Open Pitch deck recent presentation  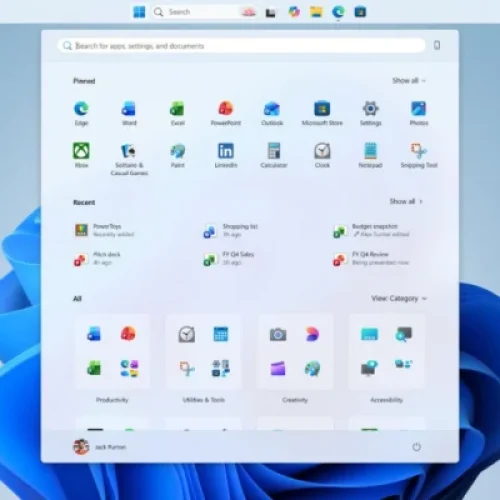97,258
